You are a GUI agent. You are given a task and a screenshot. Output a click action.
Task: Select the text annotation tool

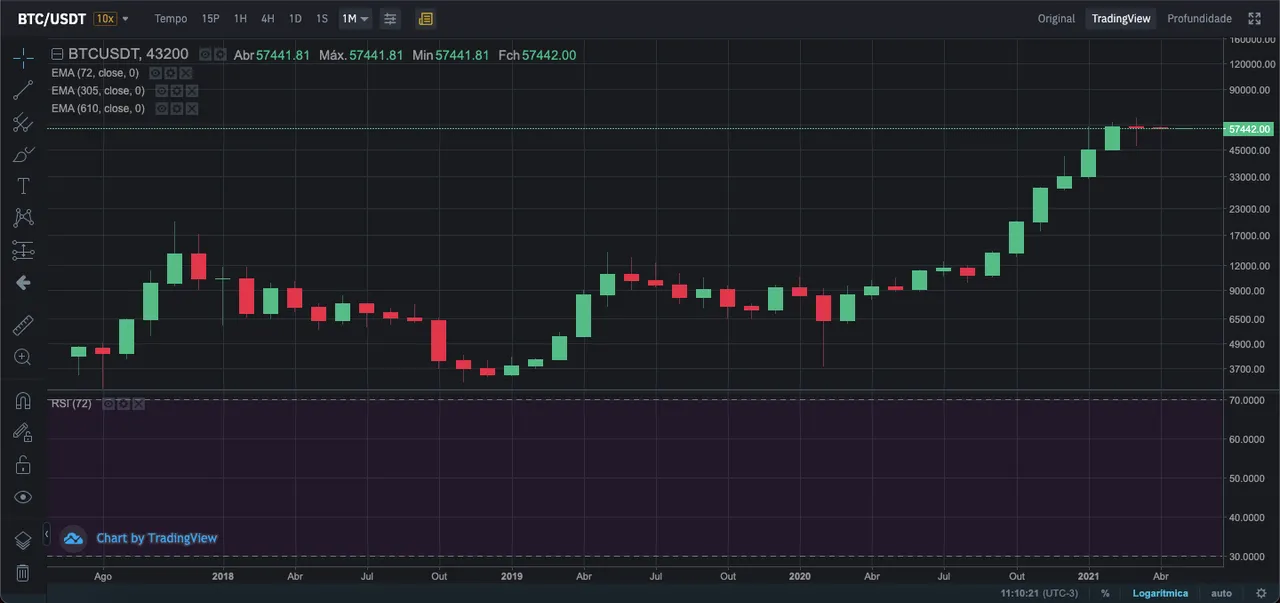click(x=23, y=186)
